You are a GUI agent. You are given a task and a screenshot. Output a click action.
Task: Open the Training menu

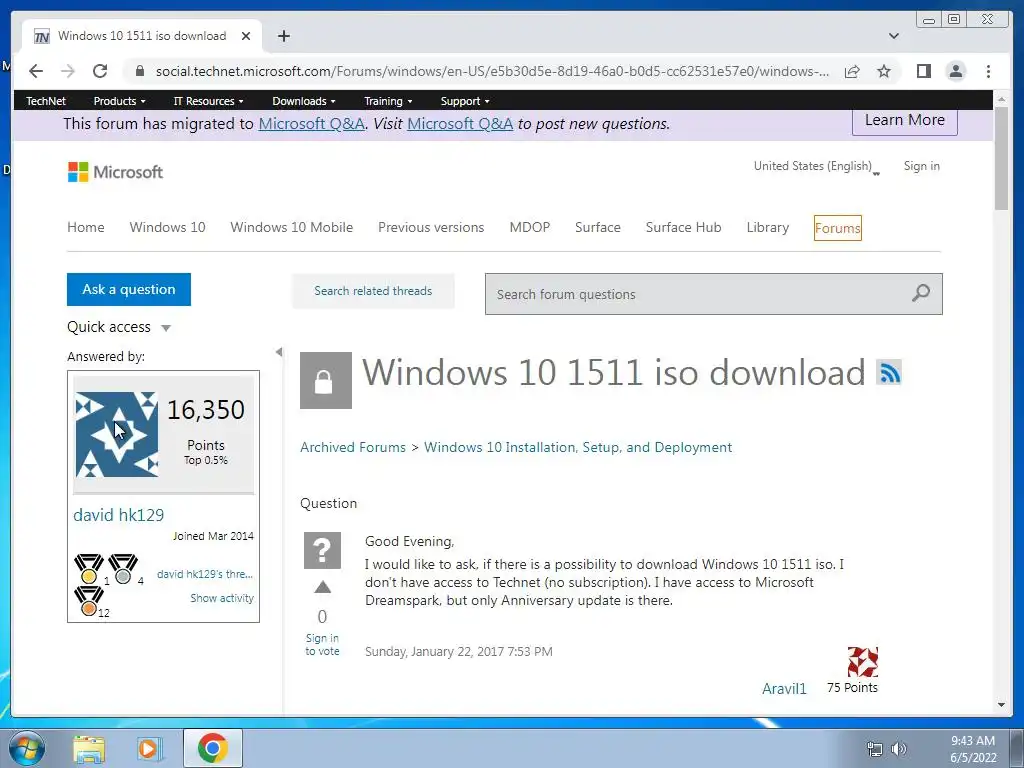coord(388,101)
